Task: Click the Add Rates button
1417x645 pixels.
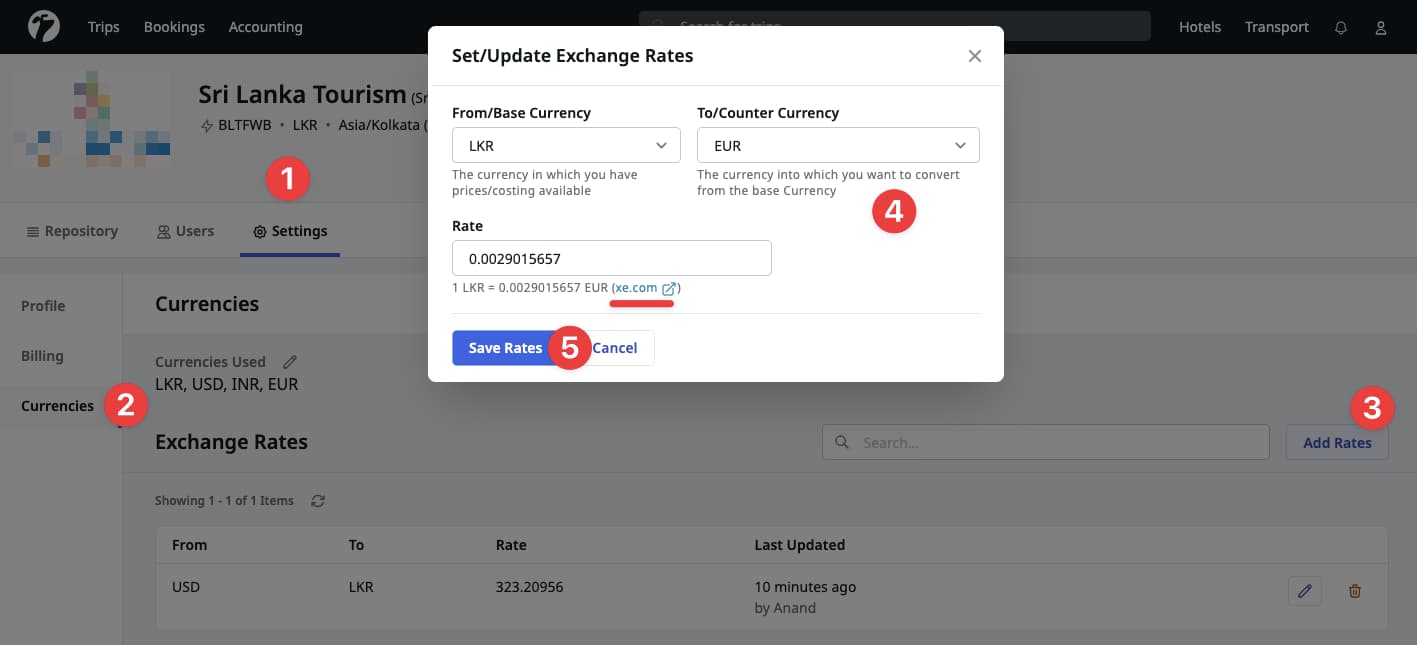Action: (x=1337, y=442)
